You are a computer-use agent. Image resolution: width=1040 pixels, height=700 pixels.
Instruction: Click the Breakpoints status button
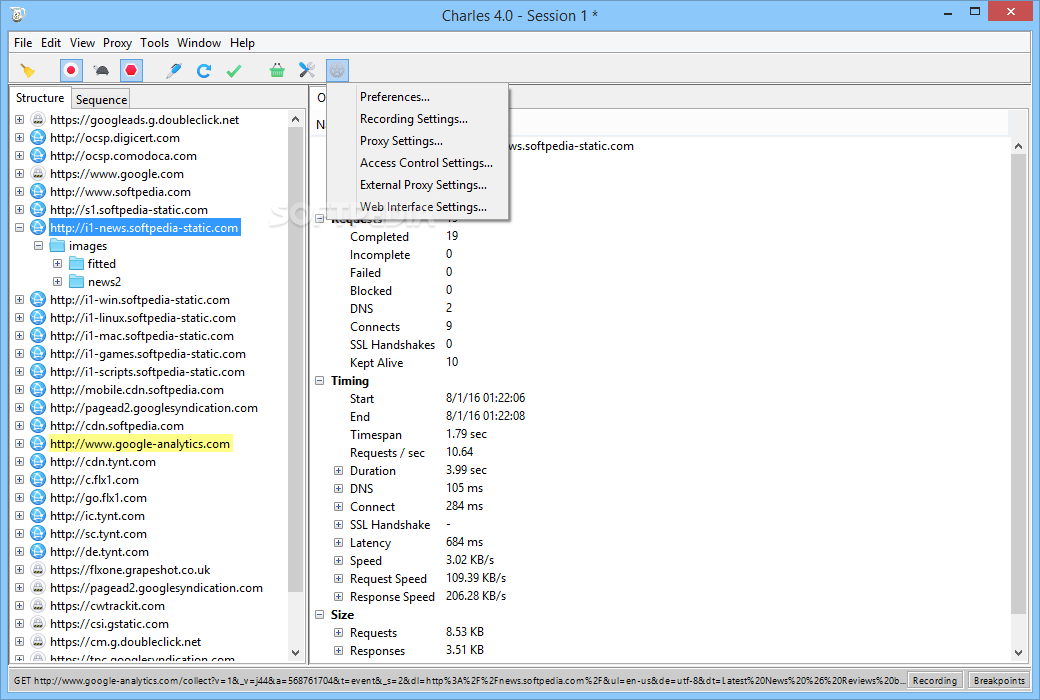pos(999,680)
